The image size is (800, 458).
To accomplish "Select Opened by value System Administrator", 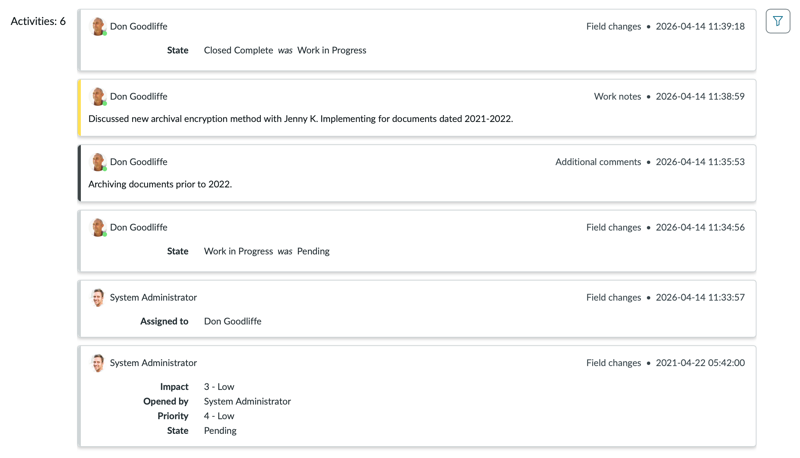I will pos(247,401).
